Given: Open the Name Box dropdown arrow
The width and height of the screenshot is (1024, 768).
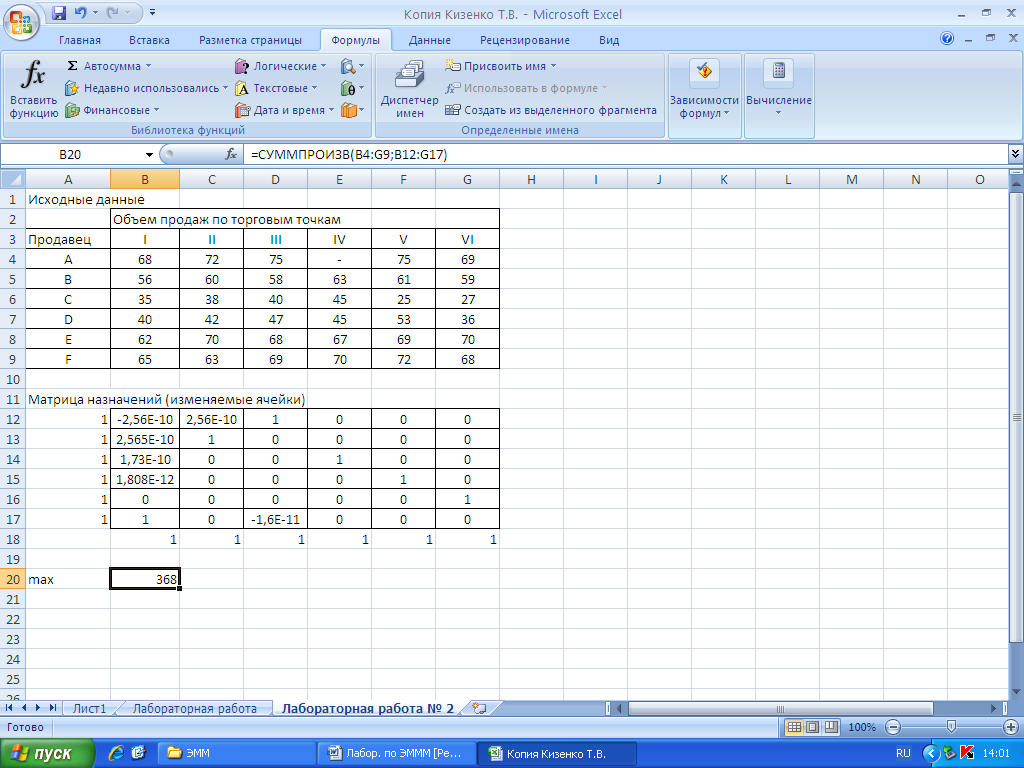Looking at the screenshot, I should [150, 154].
